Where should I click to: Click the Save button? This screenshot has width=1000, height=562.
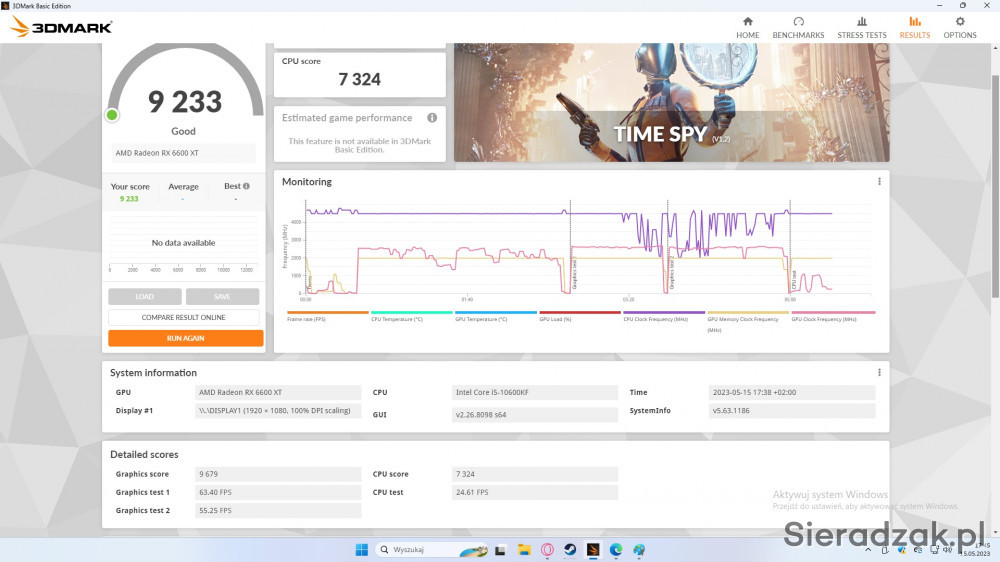[x=222, y=297]
